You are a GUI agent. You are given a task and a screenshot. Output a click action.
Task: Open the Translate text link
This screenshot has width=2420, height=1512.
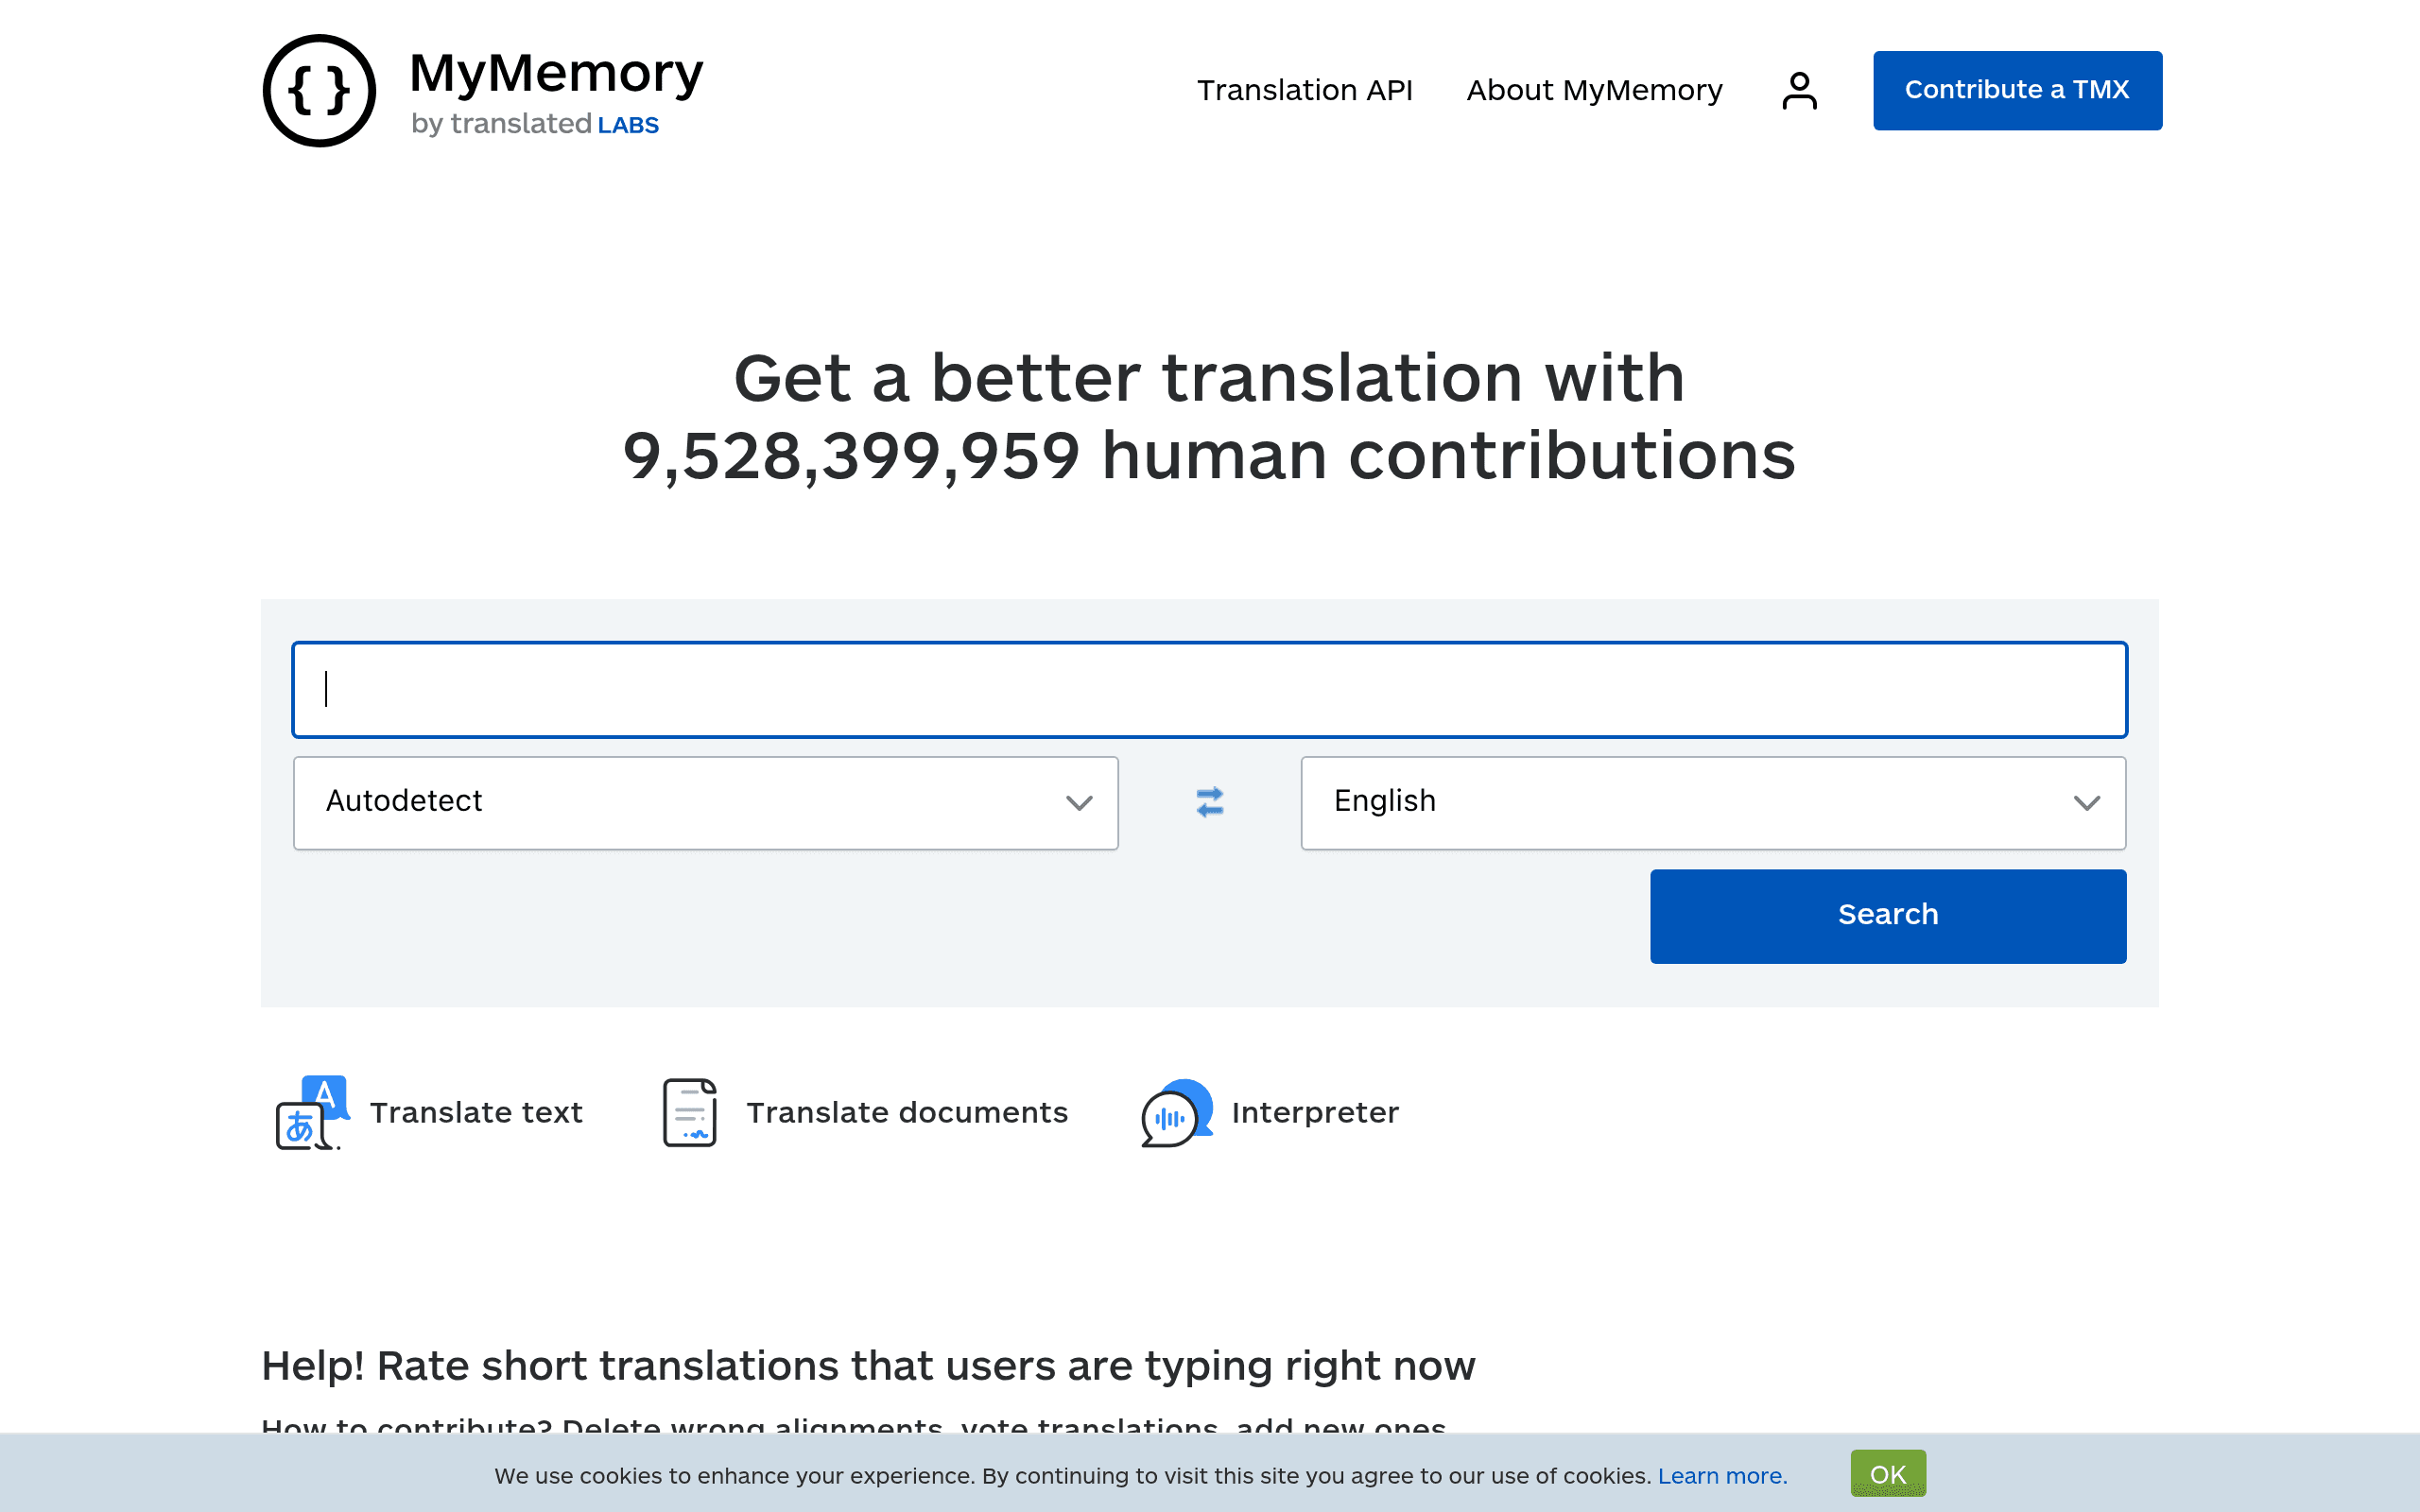476,1112
